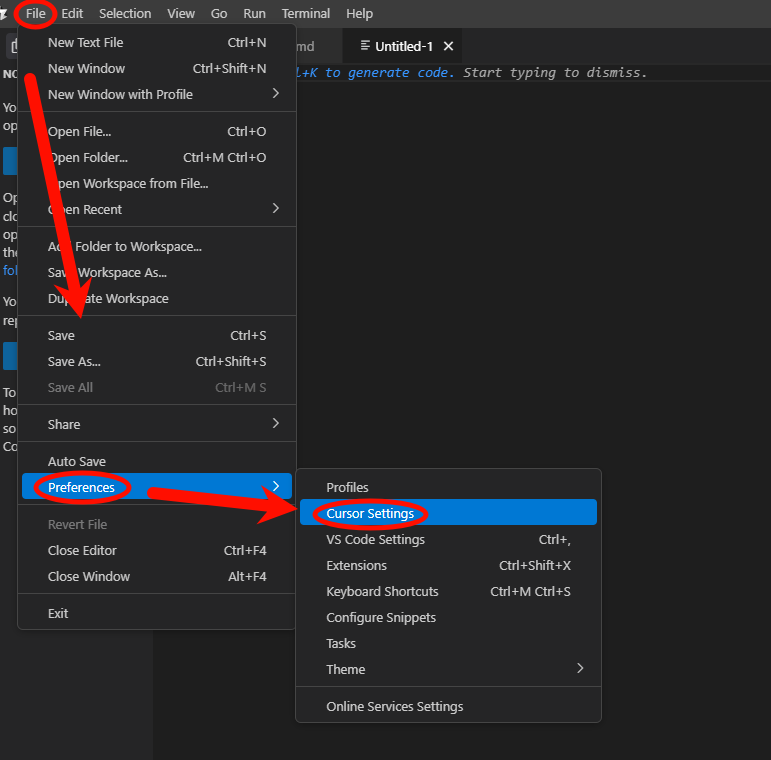Expand the New Window with Profile submenu arrow
Screen dimensions: 771x760
276,94
